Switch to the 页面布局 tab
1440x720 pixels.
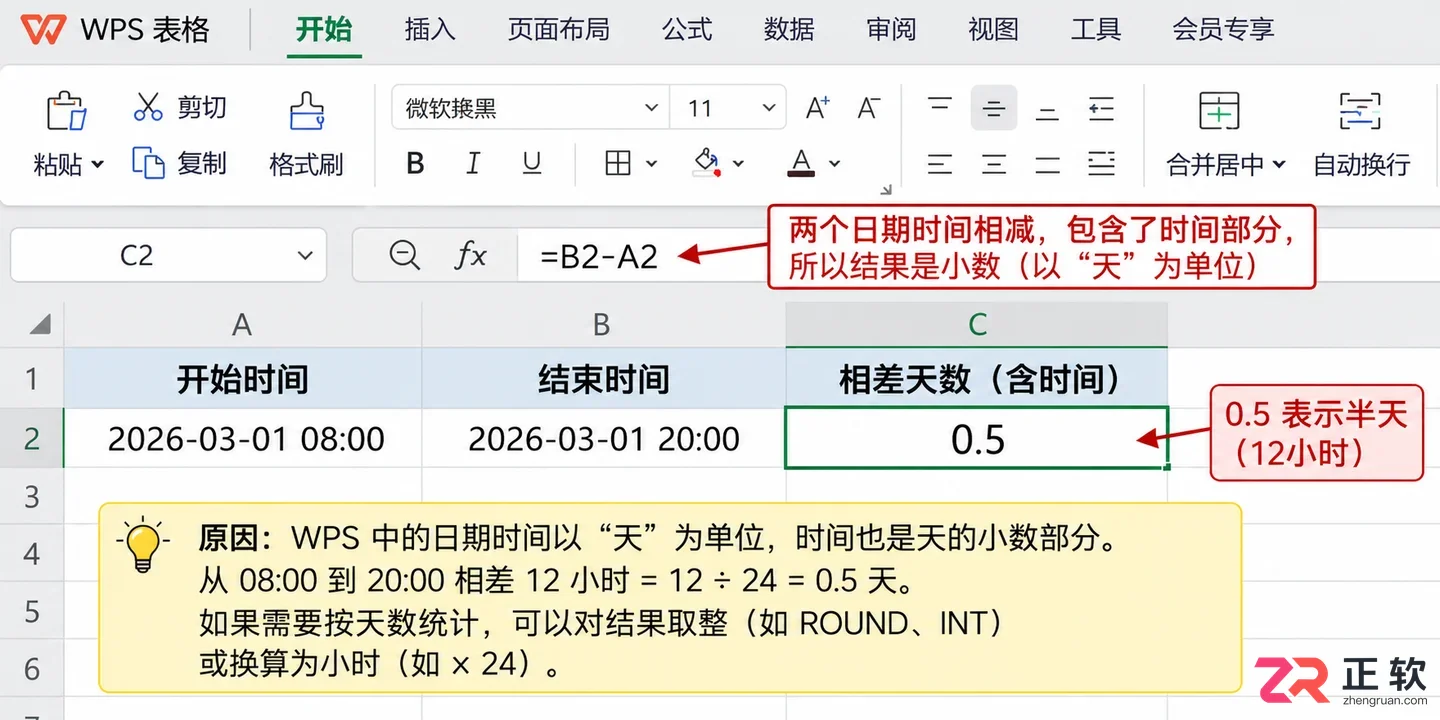coord(559,29)
